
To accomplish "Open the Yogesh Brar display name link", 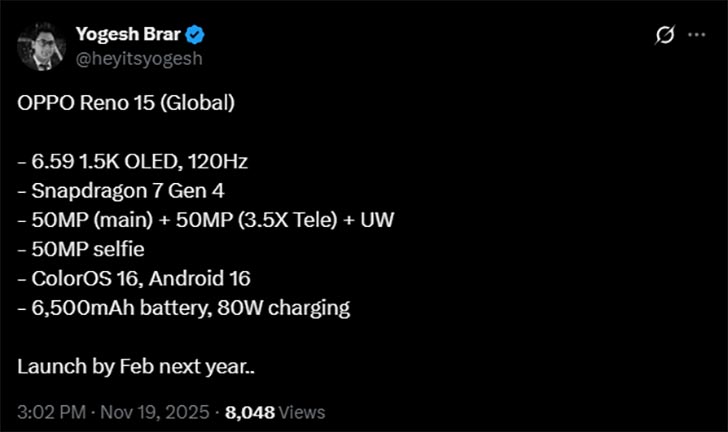I will (130, 35).
